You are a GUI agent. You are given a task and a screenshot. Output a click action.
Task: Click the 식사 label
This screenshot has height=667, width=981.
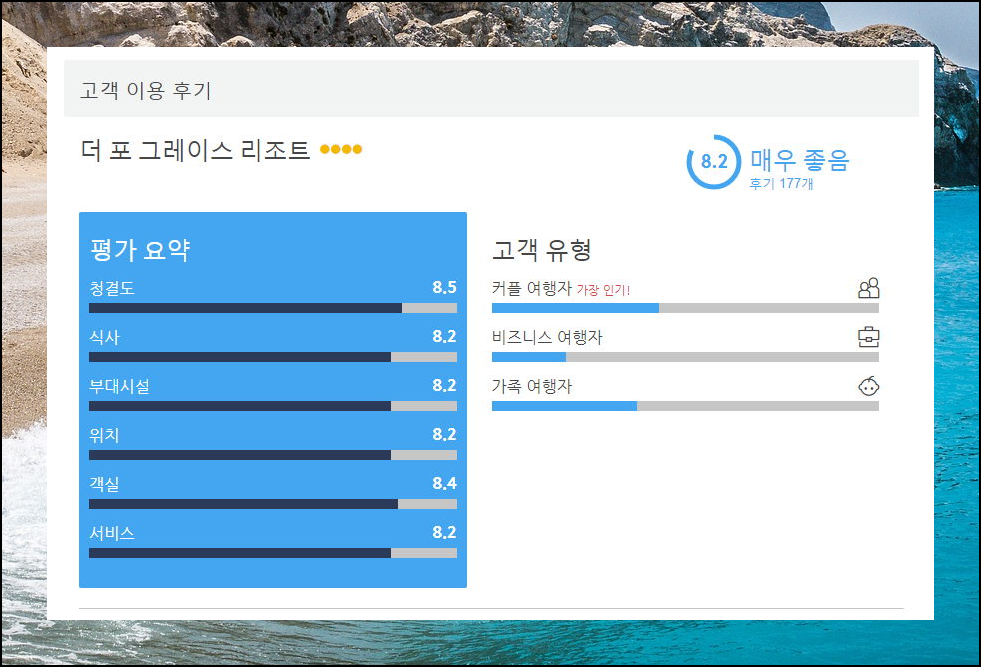tap(104, 337)
